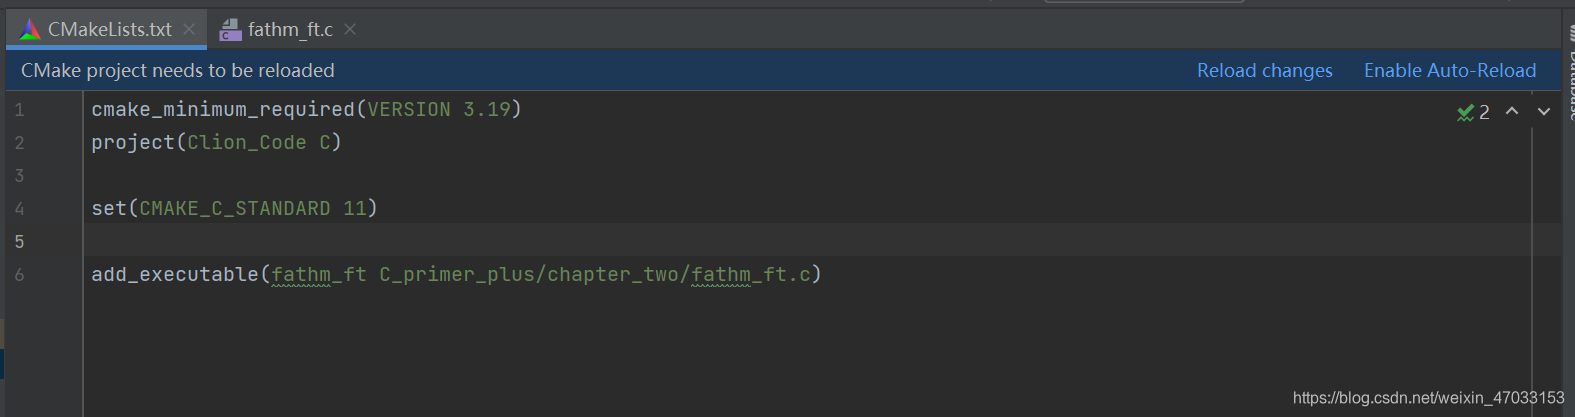The height and width of the screenshot is (417, 1575).
Task: Click the C_primer_plus/chapter_two path text
Action: [531, 274]
